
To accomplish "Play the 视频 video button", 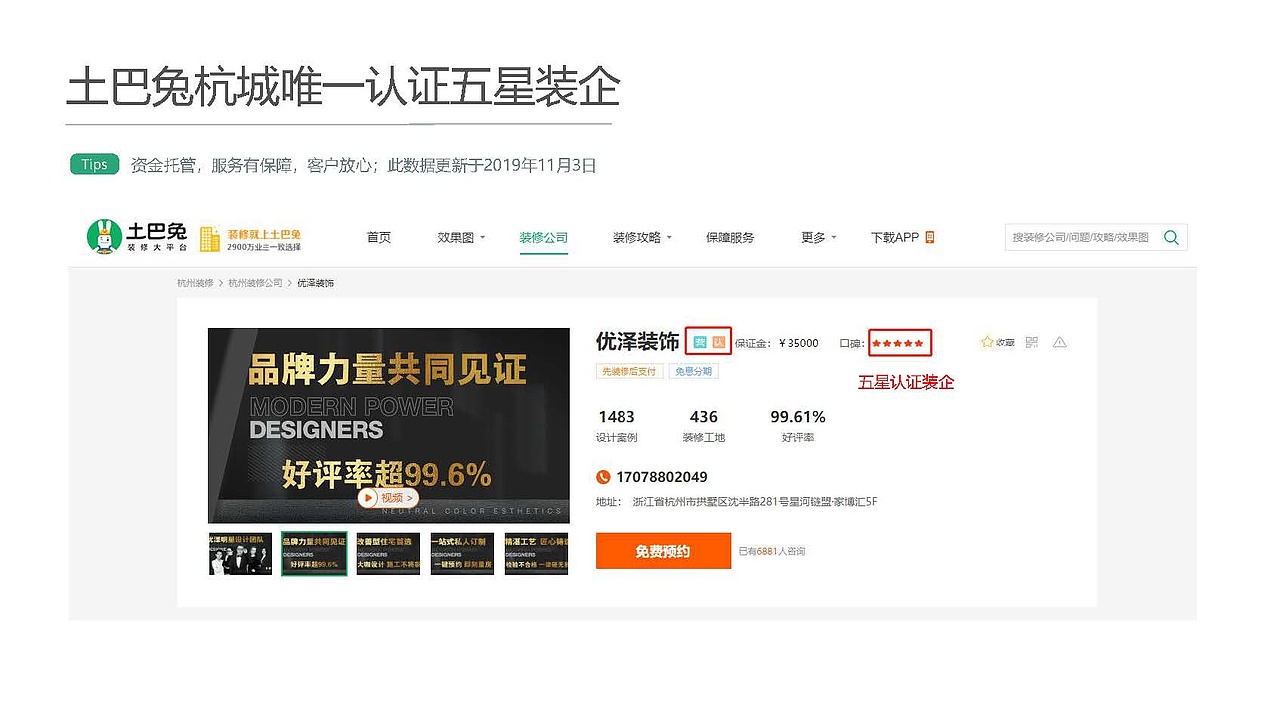I will coord(388,497).
